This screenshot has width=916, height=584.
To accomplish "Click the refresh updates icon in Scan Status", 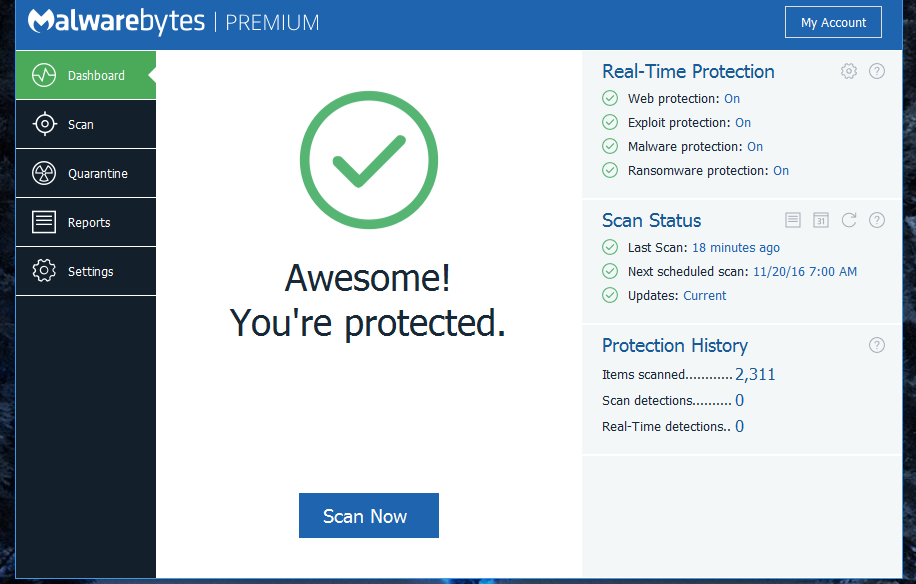I will point(849,220).
